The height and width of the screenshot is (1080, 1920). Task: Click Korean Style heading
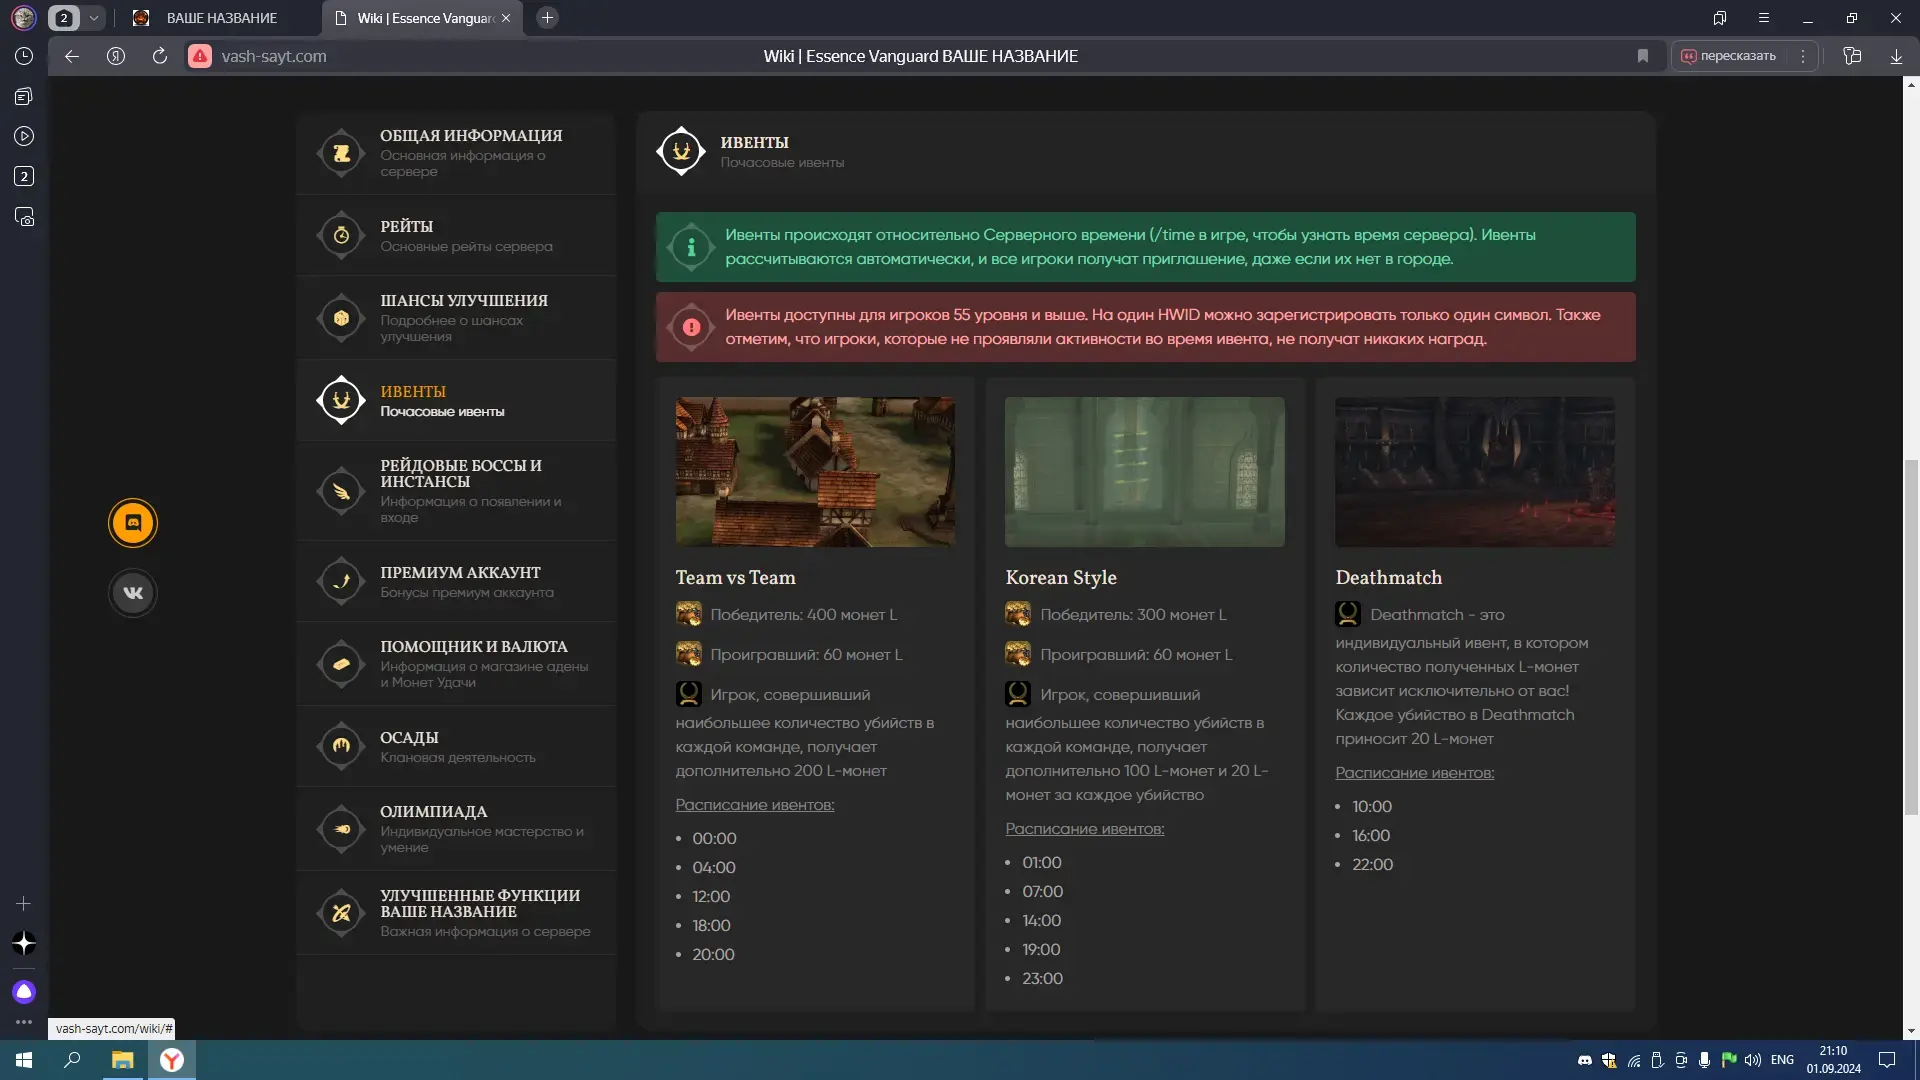pos(1061,578)
